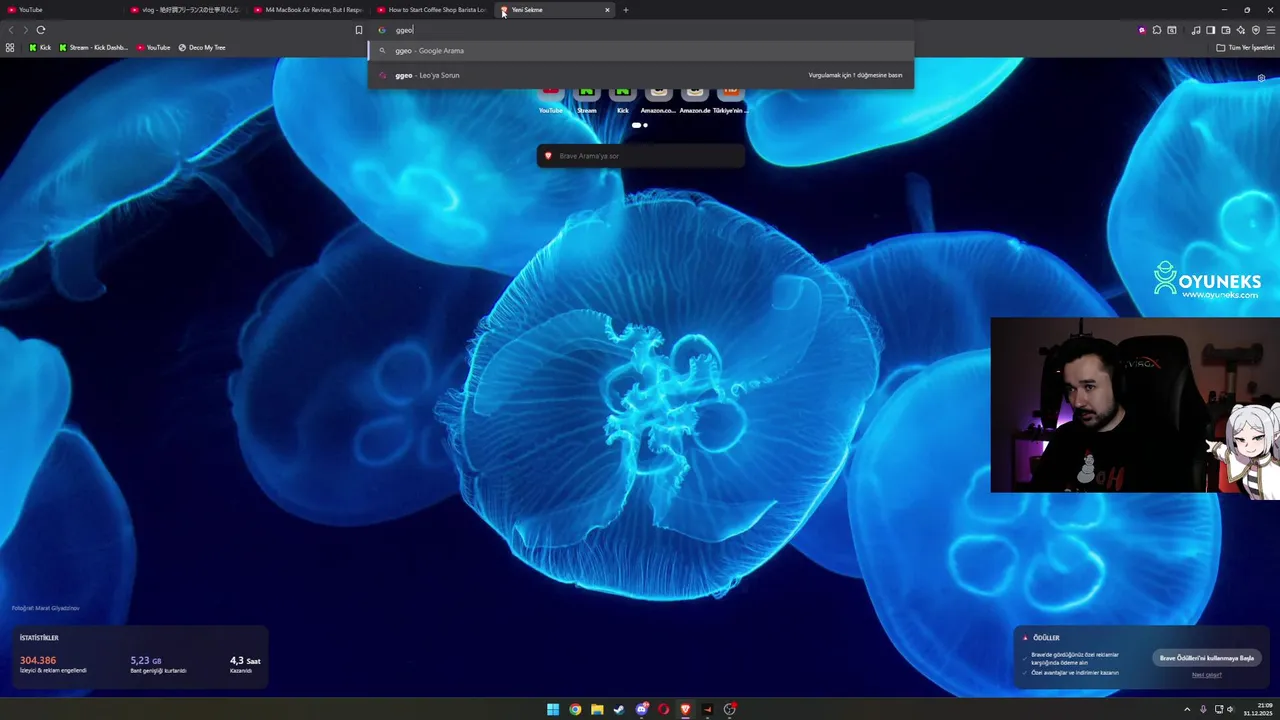
Task: Go forward using the forward arrow
Action: pos(26,30)
